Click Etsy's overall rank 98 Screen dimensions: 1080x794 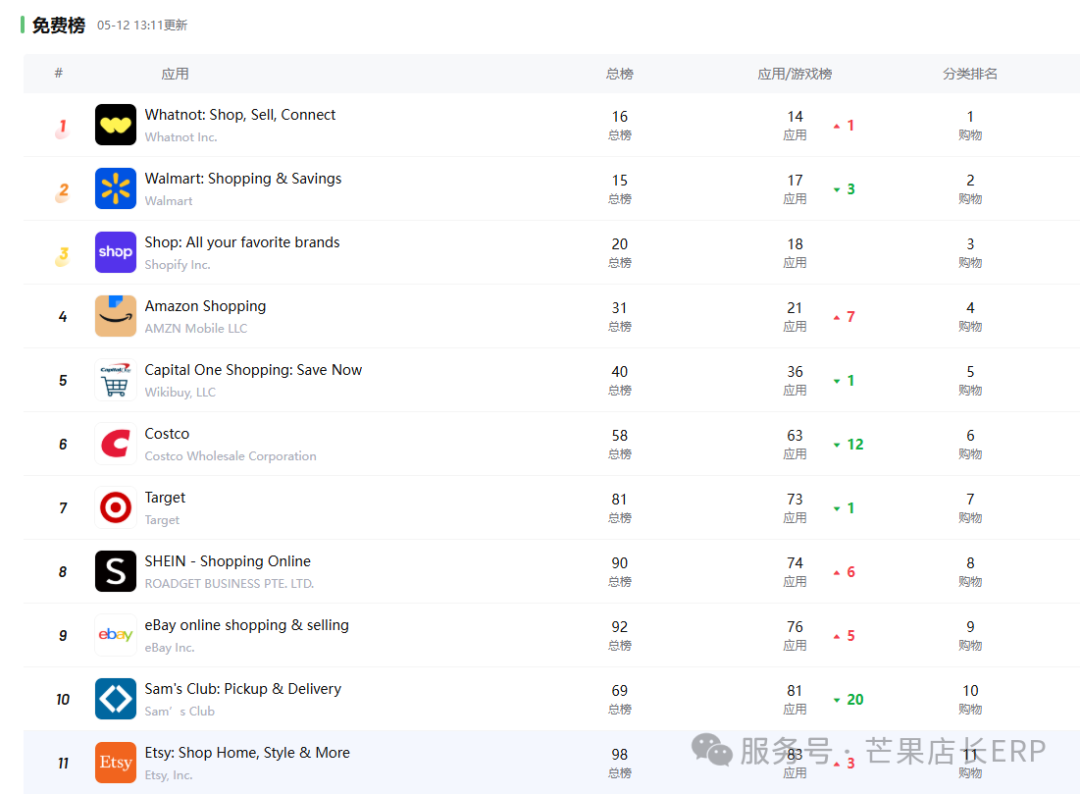(x=619, y=755)
